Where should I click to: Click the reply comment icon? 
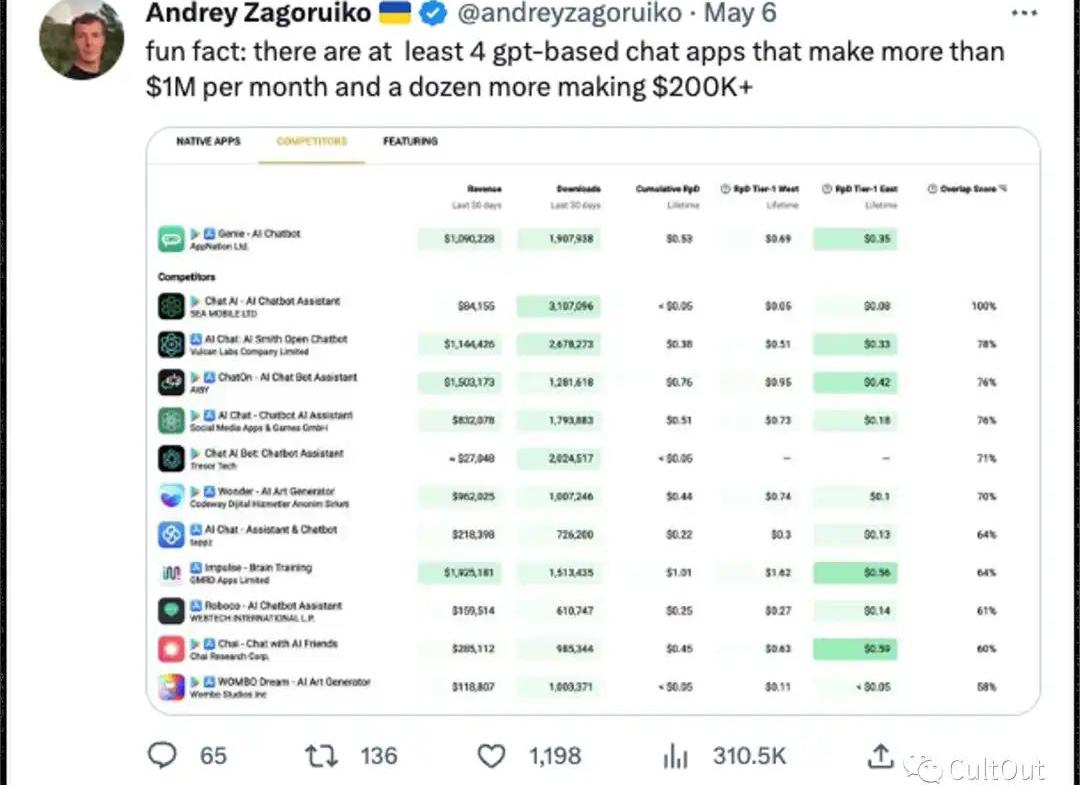(162, 756)
